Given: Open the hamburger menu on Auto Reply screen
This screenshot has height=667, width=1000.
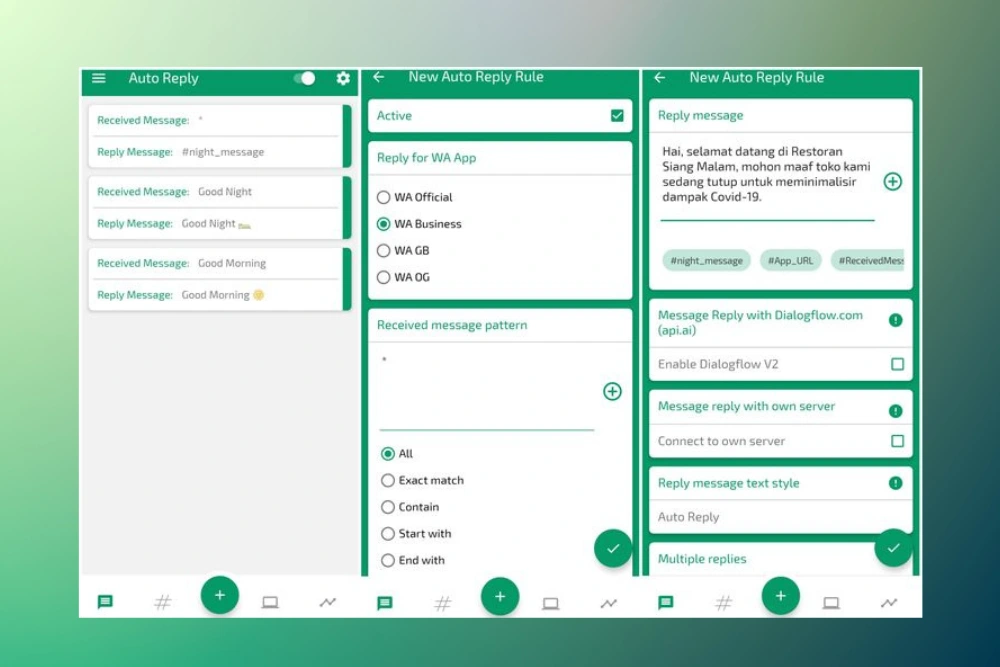Looking at the screenshot, I should pos(99,78).
